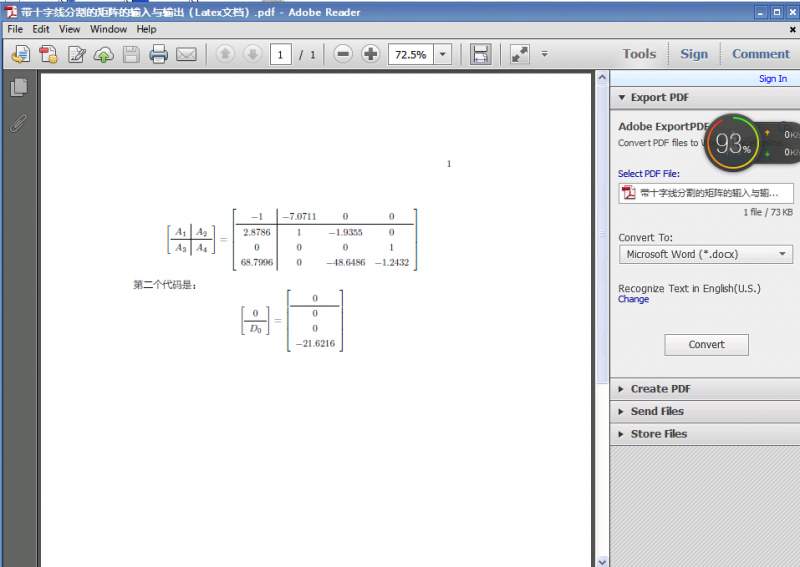Open Convert To Microsoft Word dropdown

tap(706, 254)
